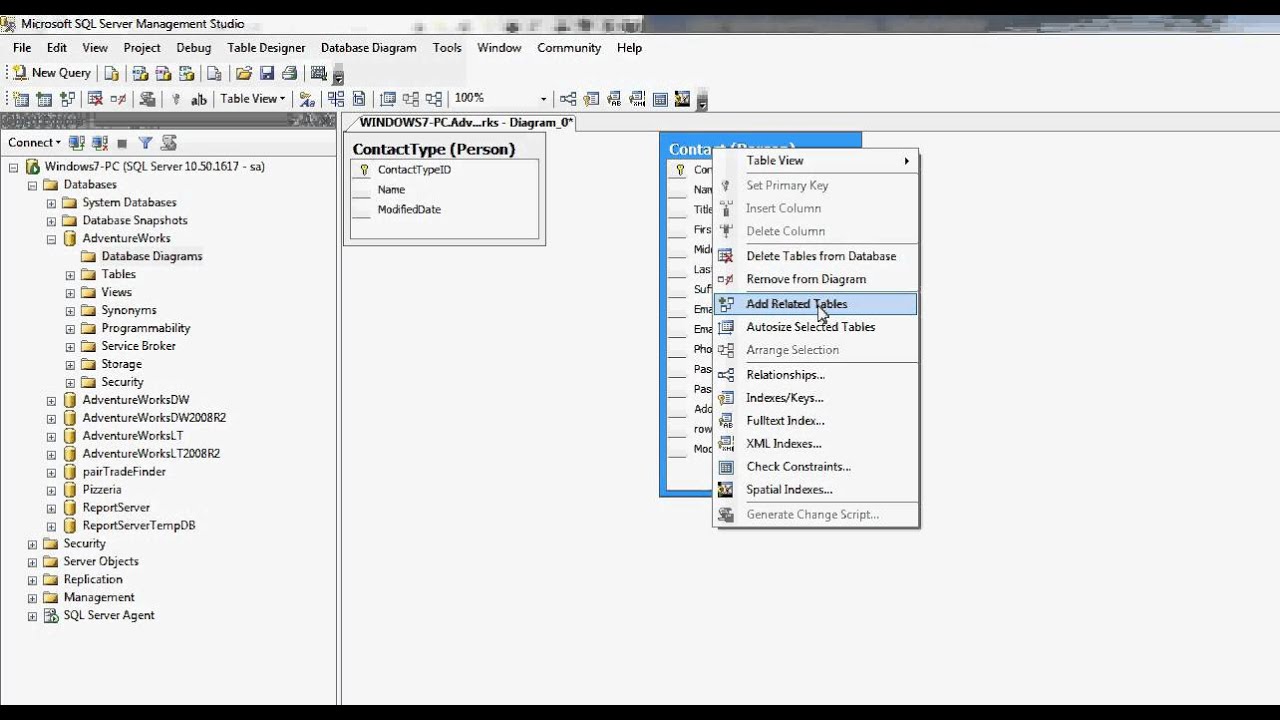Expand the System Databases folder

click(x=51, y=203)
